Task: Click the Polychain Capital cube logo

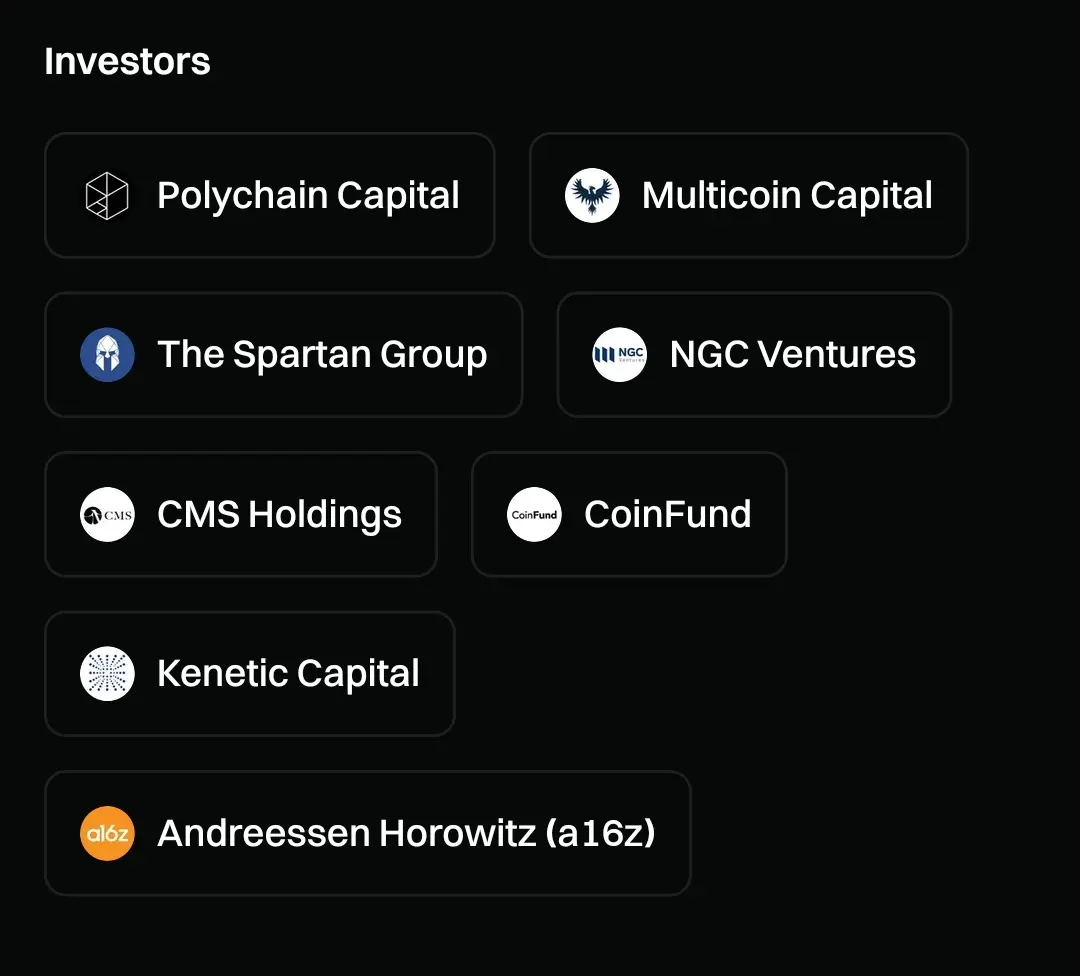Action: pos(107,195)
